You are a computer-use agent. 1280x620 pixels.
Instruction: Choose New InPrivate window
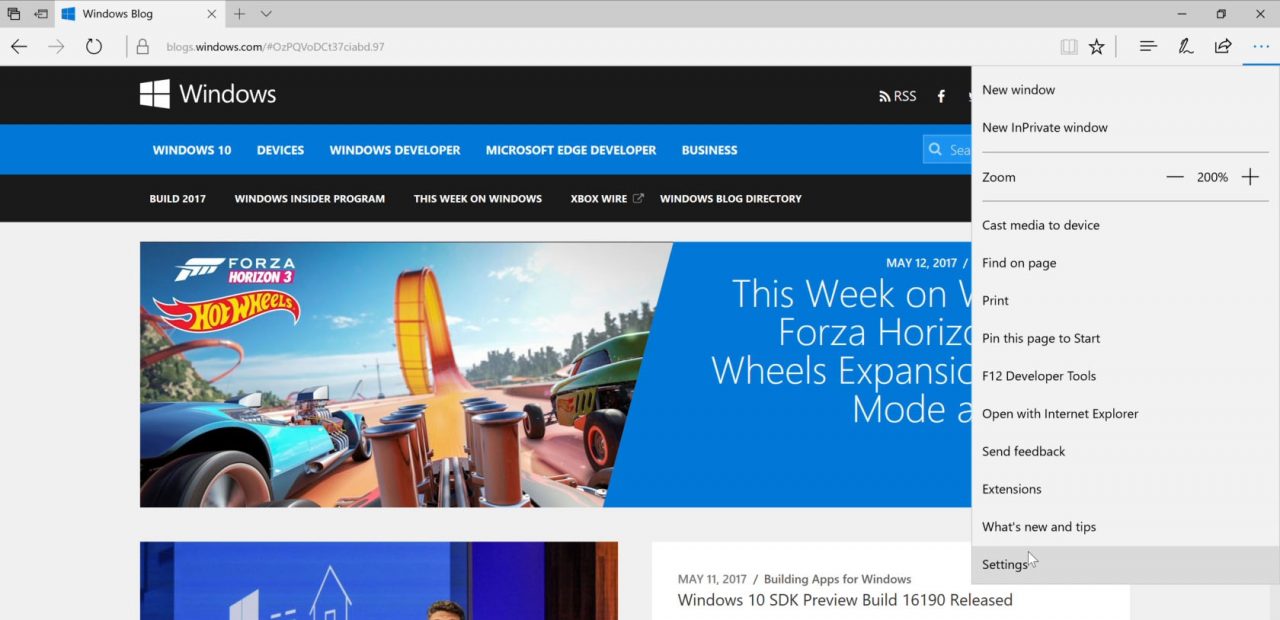point(1125,128)
